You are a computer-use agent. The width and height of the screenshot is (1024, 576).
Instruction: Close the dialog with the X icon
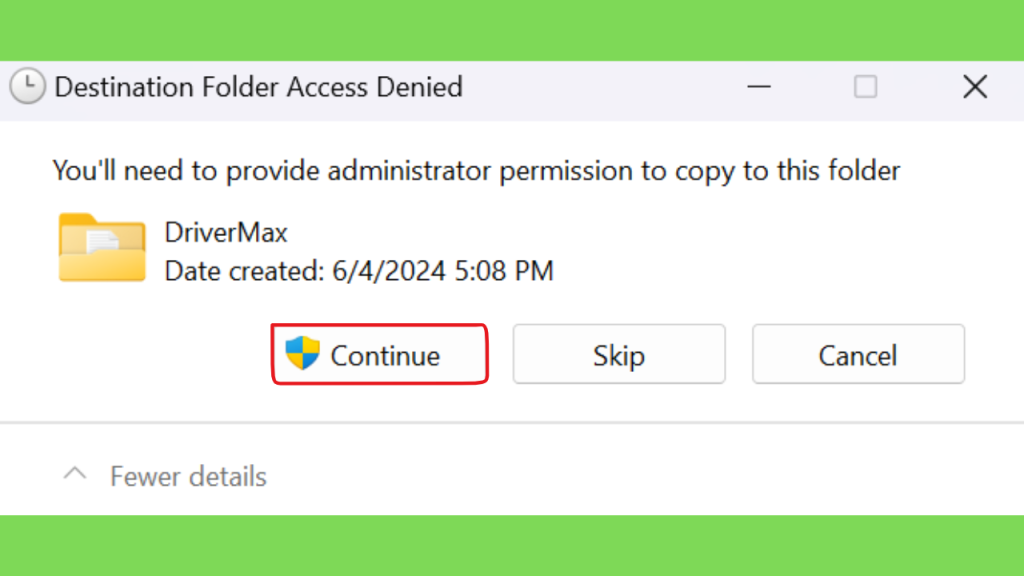[975, 86]
